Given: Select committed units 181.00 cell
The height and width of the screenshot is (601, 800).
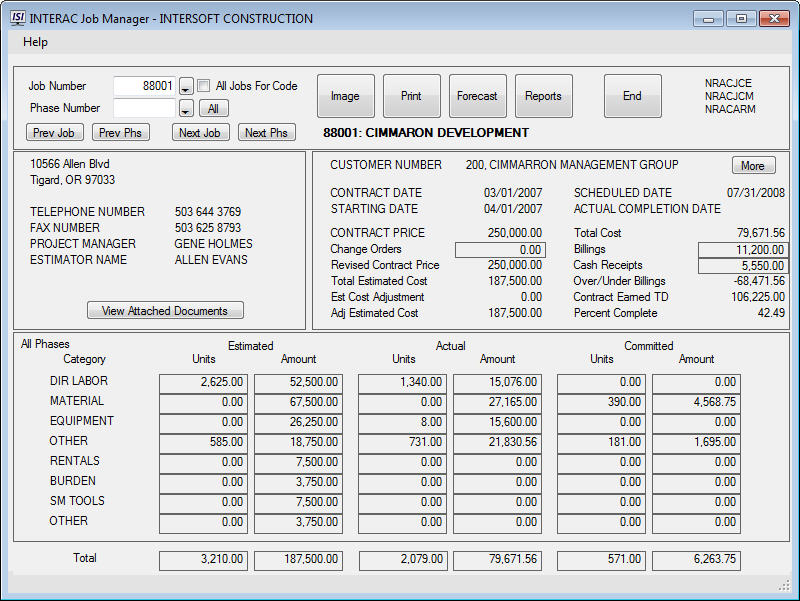Looking at the screenshot, I should coord(601,443).
